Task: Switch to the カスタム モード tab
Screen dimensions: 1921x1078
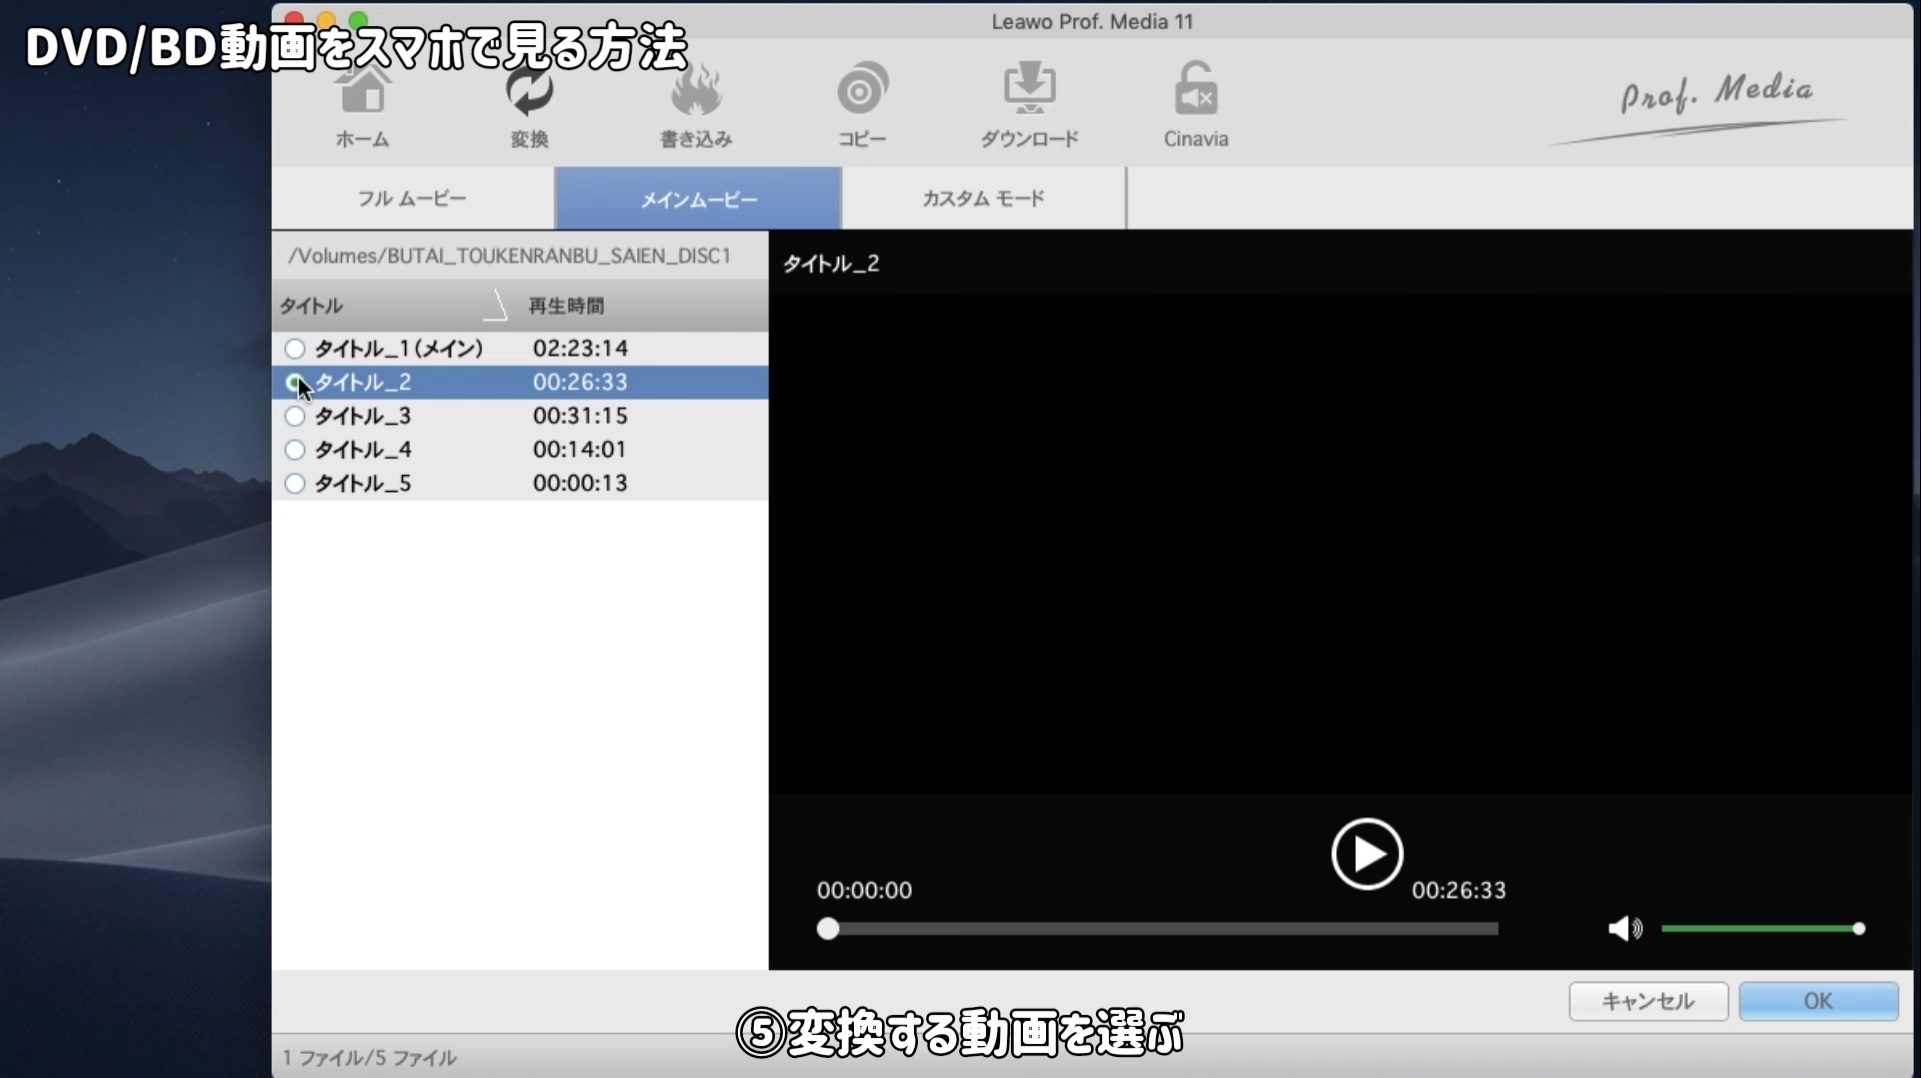Action: (x=983, y=199)
